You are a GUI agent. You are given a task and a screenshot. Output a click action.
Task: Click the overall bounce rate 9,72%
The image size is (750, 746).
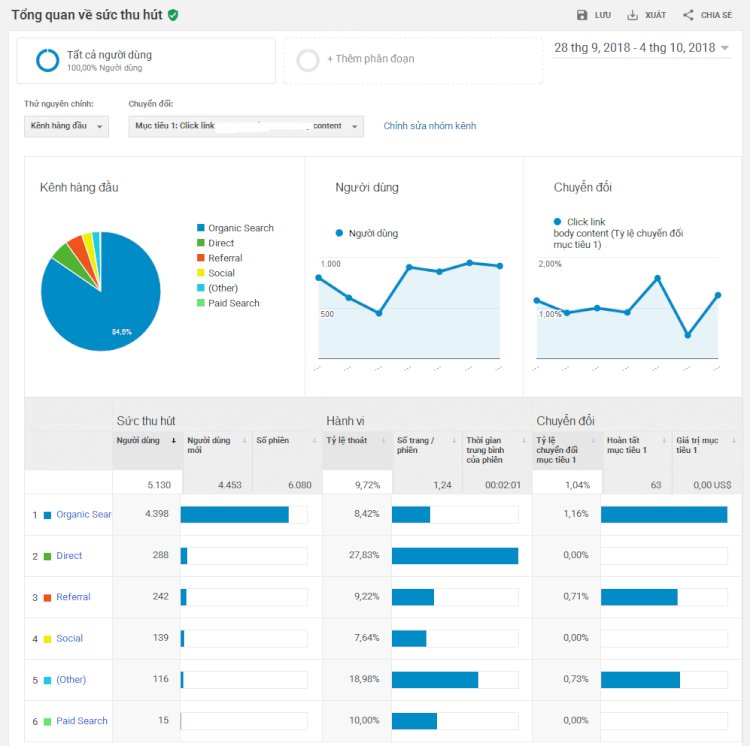click(x=367, y=485)
